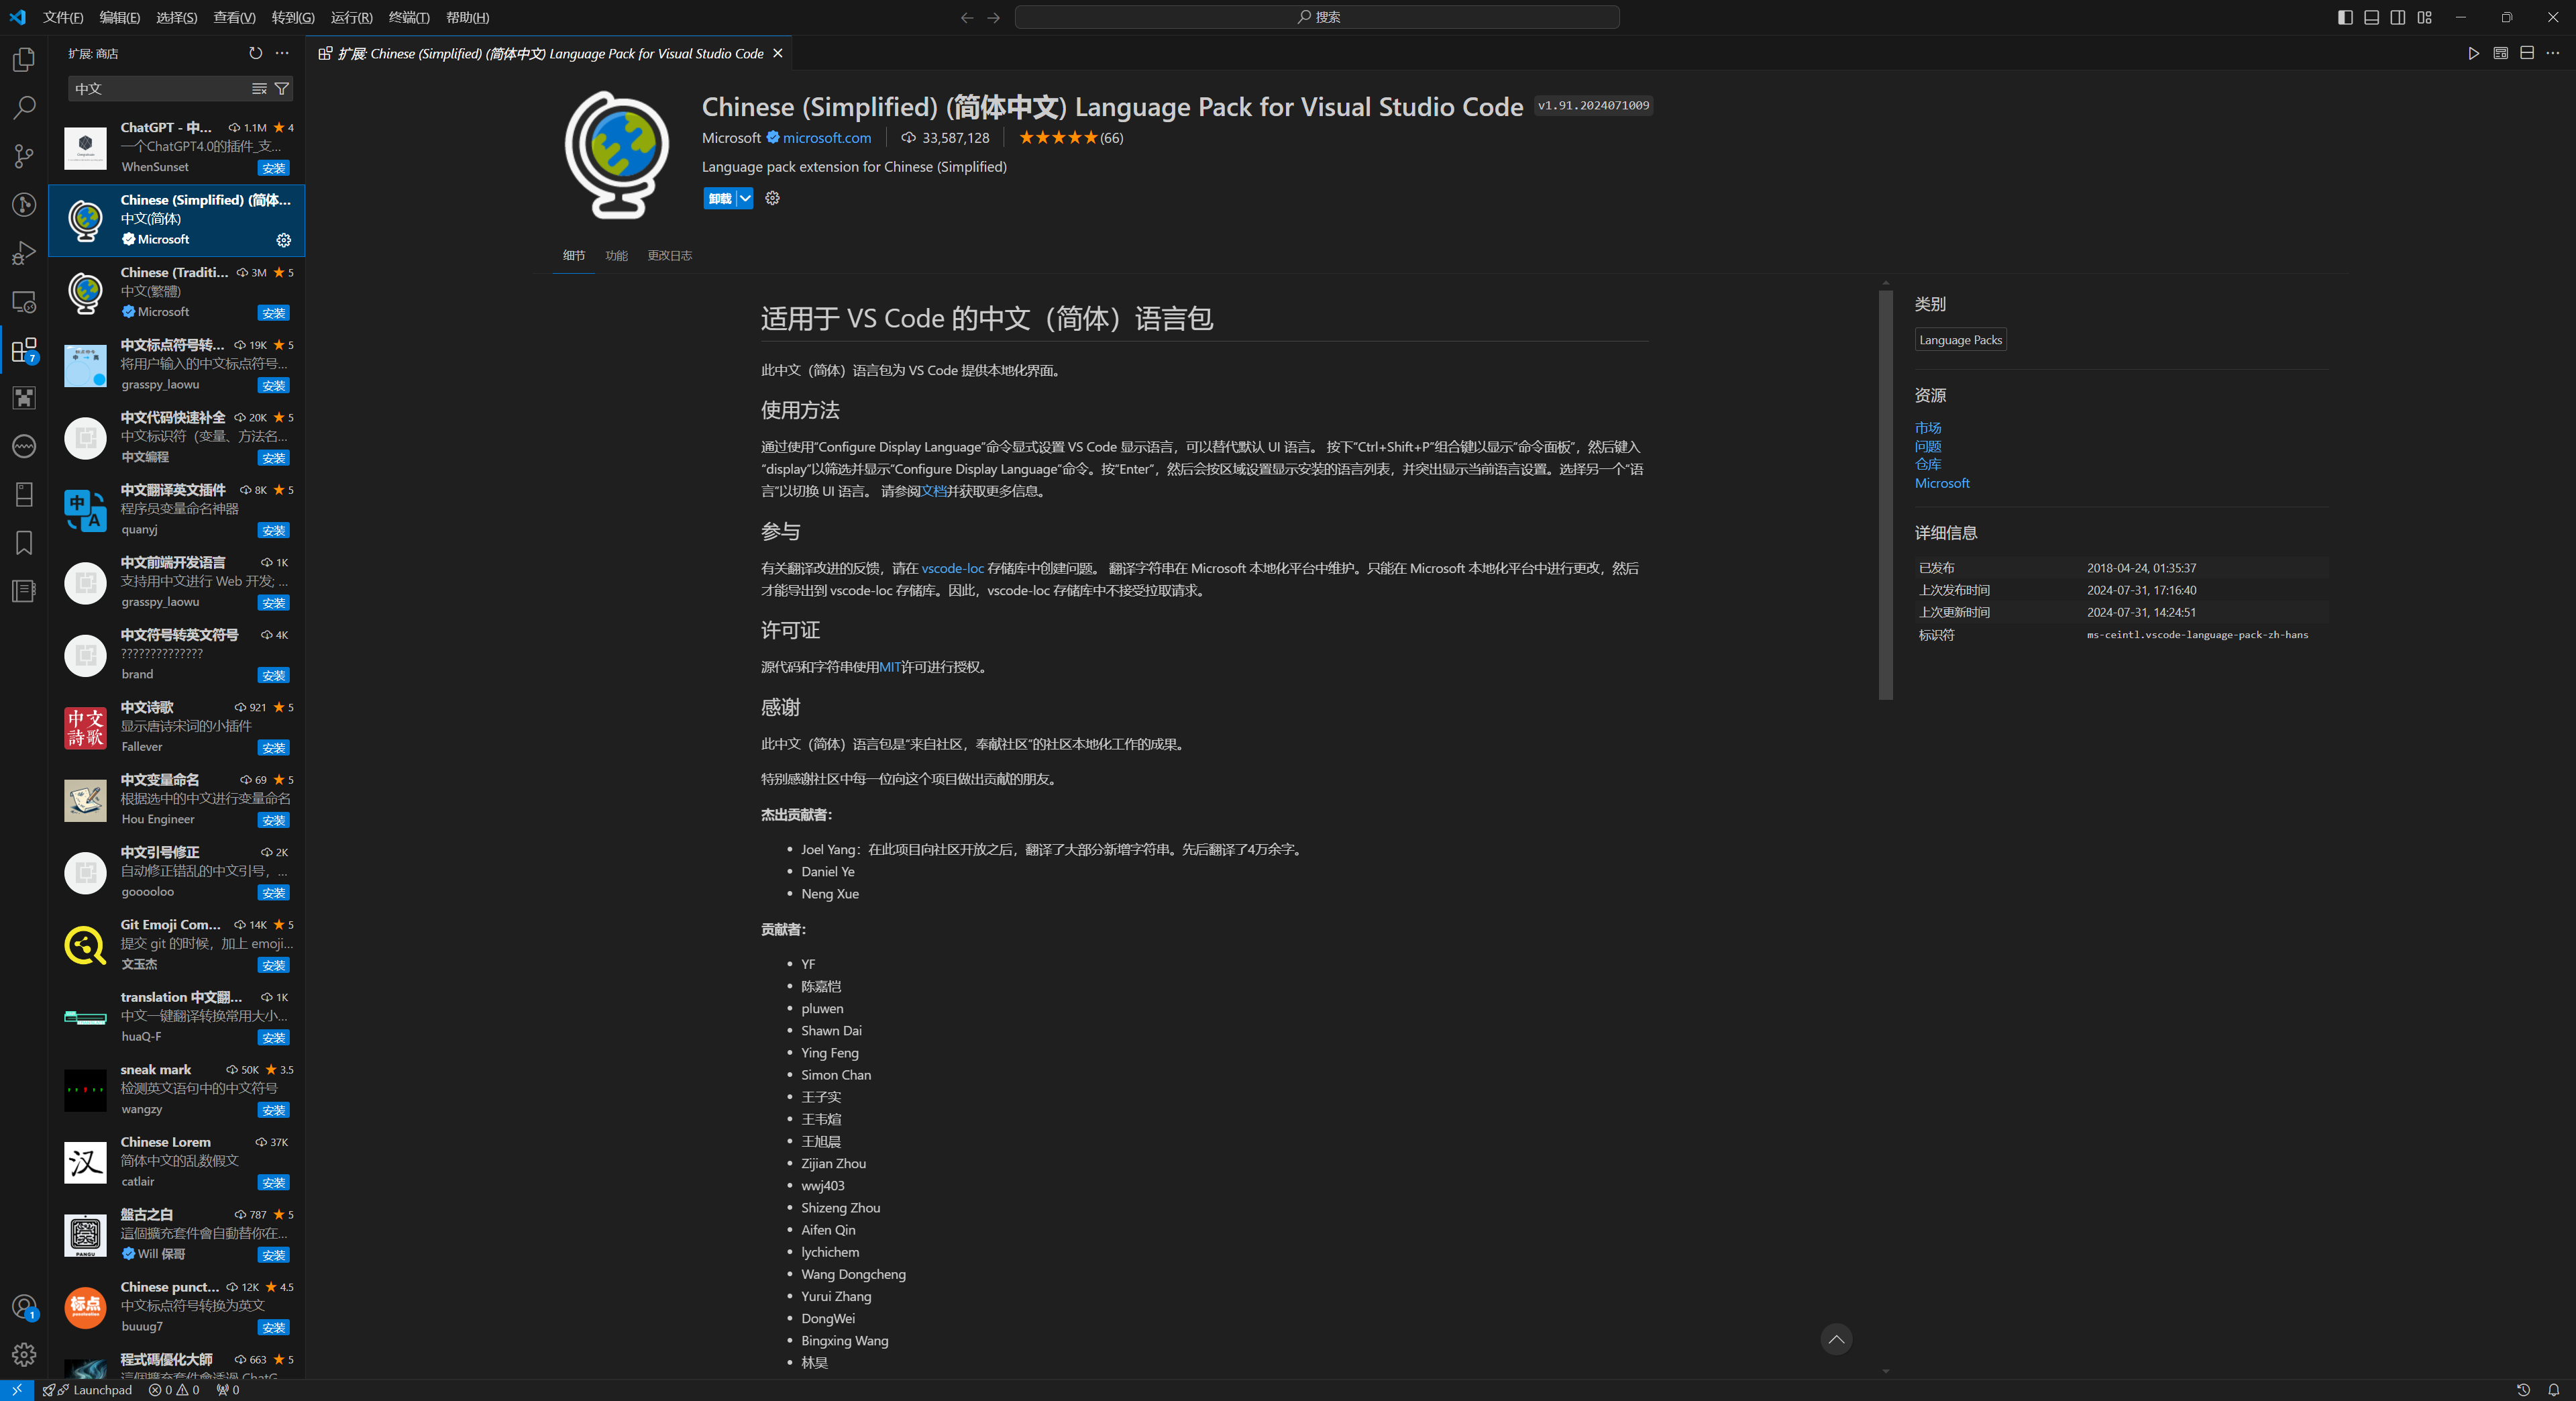Click the history icon in status bar
The image size is (2576, 1401).
tap(2523, 1389)
